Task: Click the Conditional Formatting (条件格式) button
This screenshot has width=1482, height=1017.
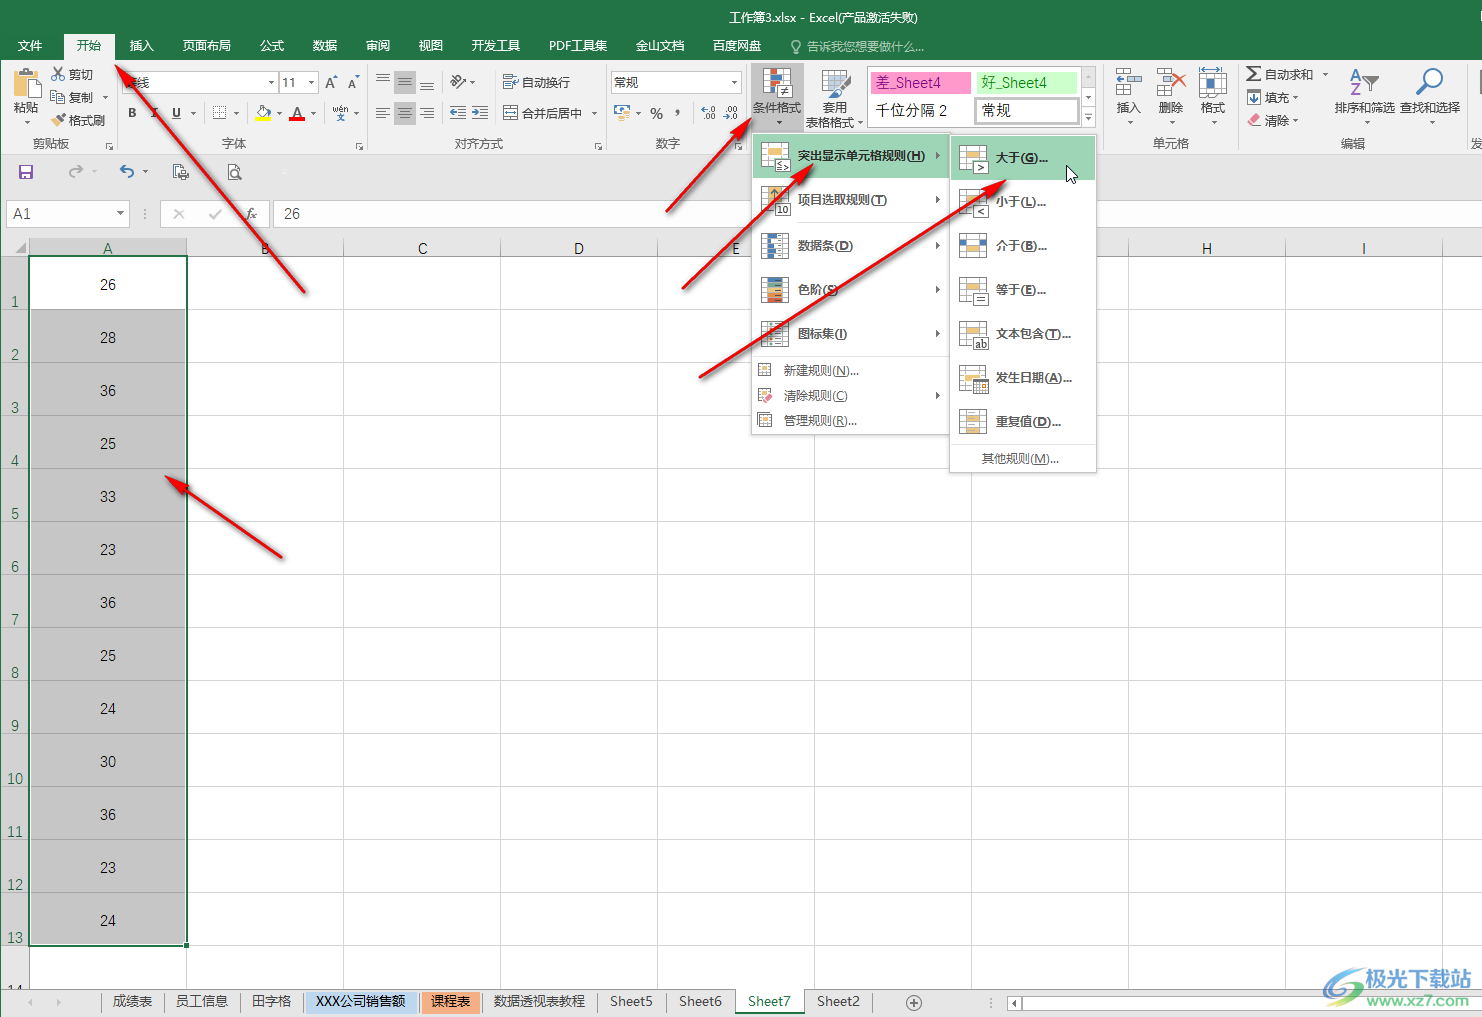Action: point(777,97)
